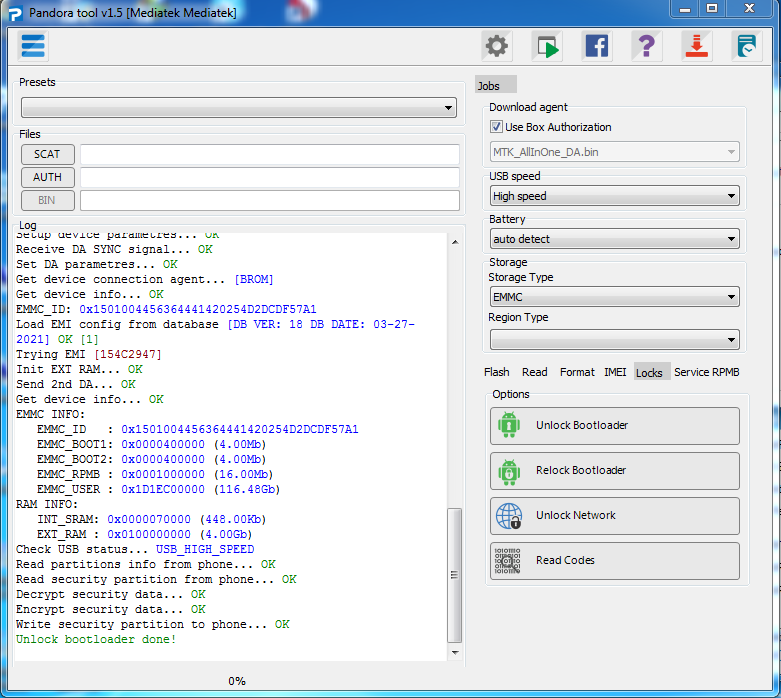Click the log scroll down arrow
Viewport: 781px width, 698px height.
(x=455, y=652)
